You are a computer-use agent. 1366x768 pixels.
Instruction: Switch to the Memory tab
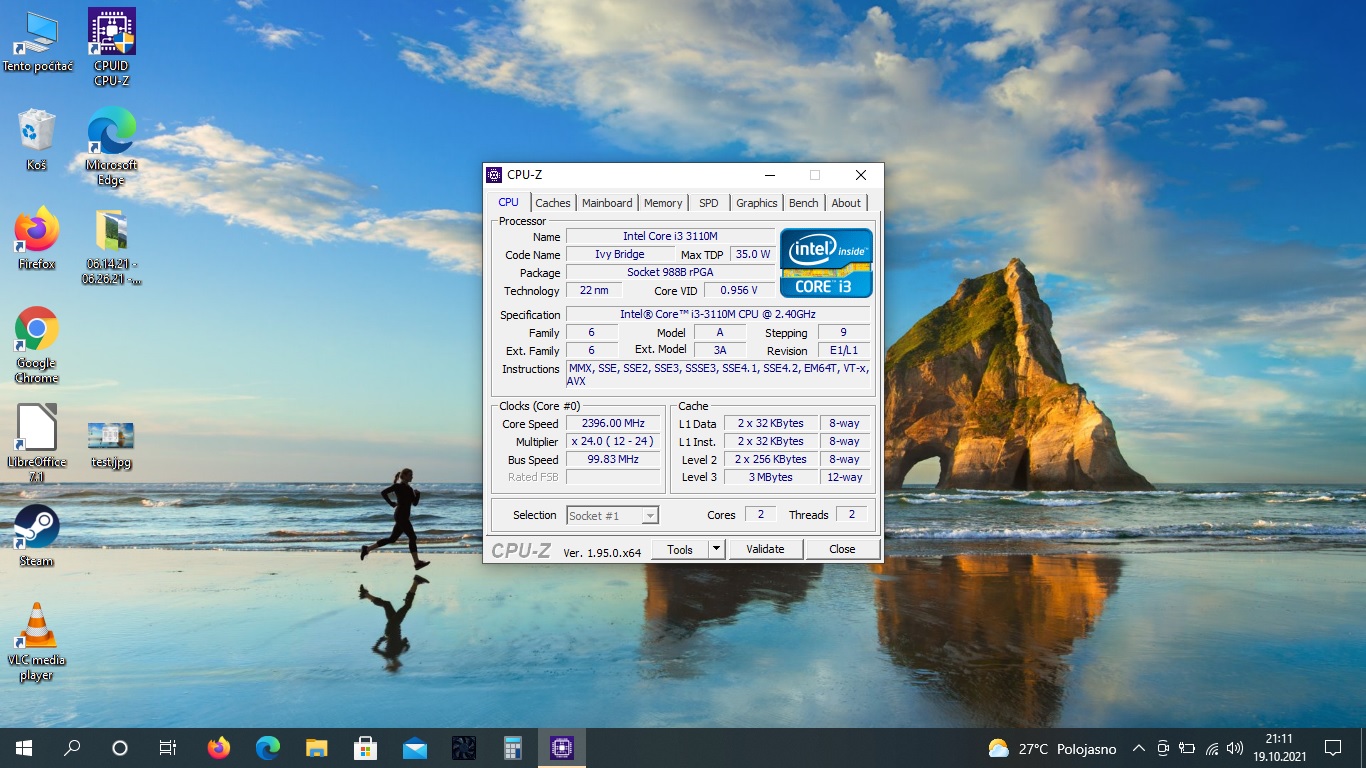click(x=662, y=203)
